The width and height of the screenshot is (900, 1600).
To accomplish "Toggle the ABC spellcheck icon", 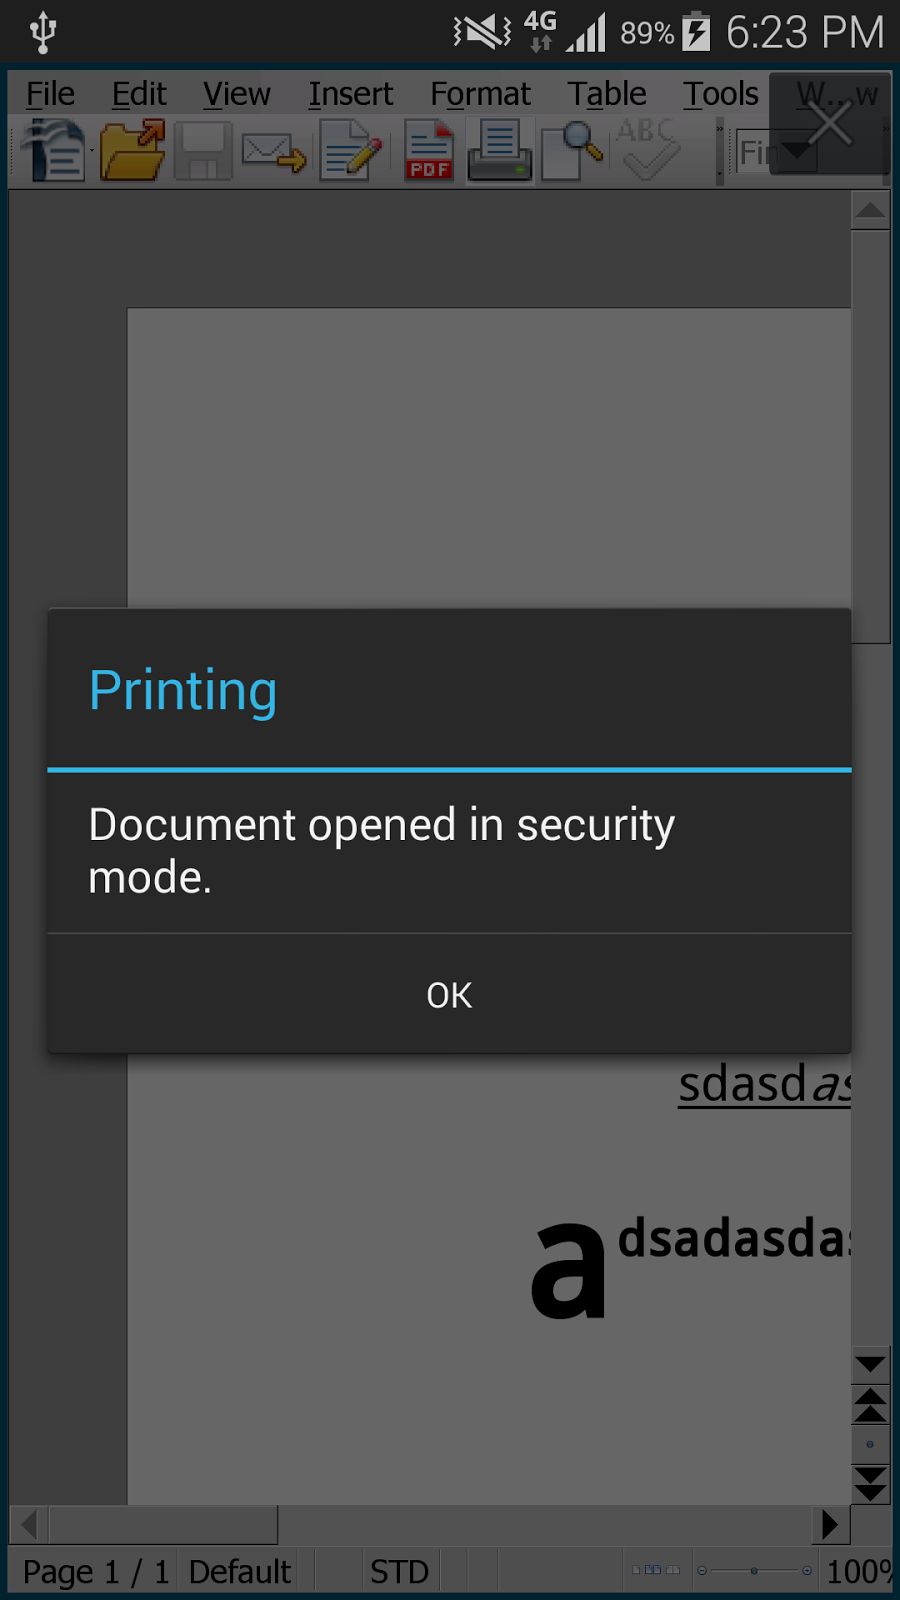I will pyautogui.click(x=647, y=149).
